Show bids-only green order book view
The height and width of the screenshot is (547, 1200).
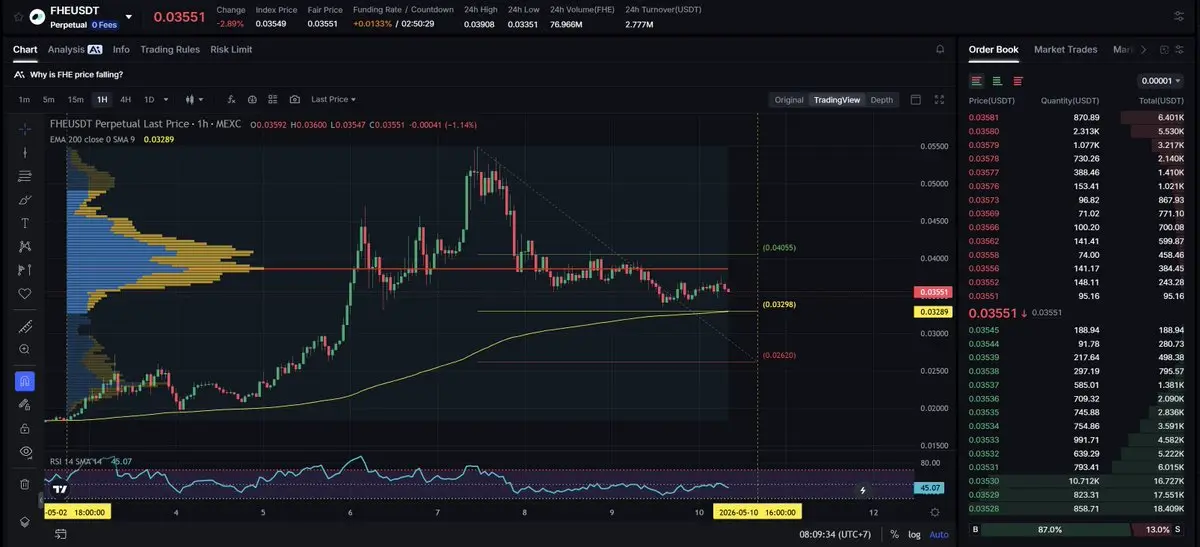[x=997, y=81]
